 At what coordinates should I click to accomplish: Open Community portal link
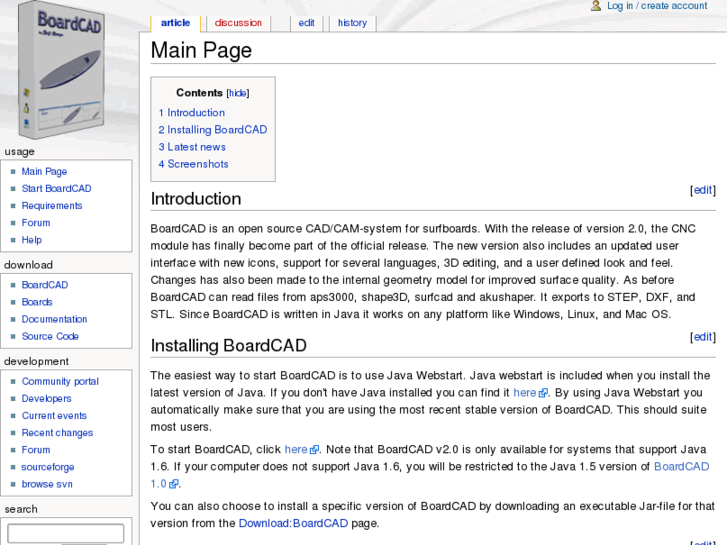(x=60, y=382)
